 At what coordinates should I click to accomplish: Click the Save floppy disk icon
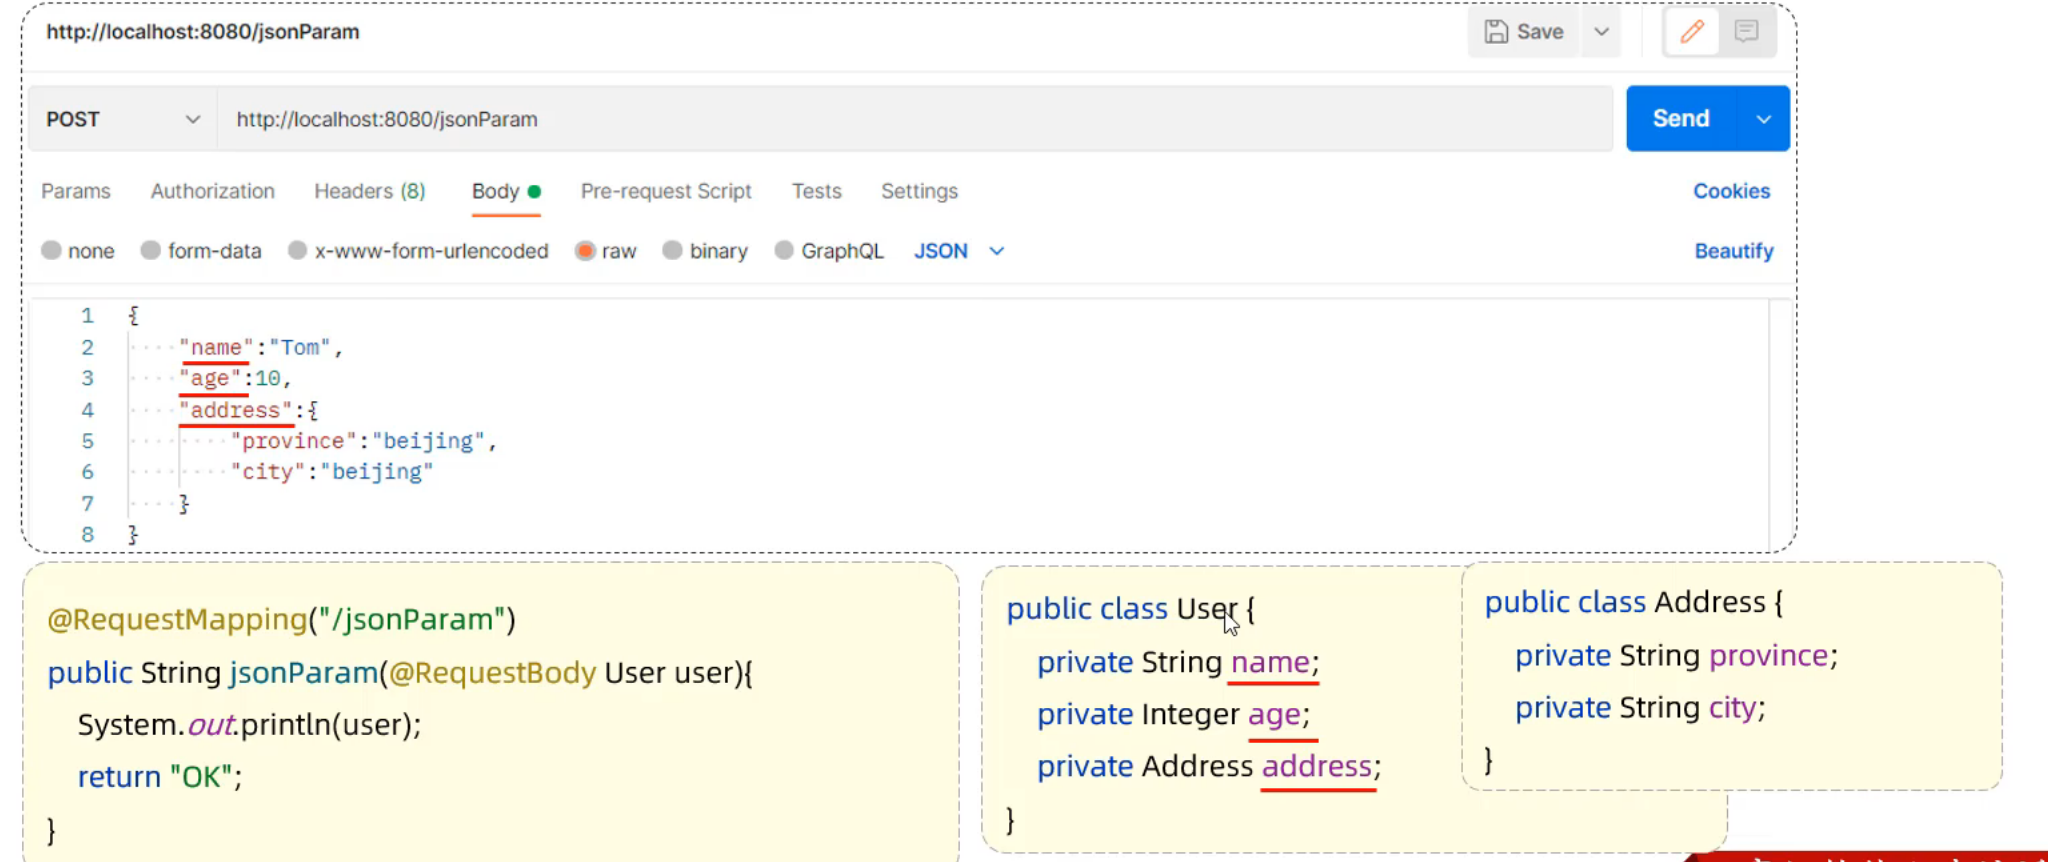pos(1496,32)
